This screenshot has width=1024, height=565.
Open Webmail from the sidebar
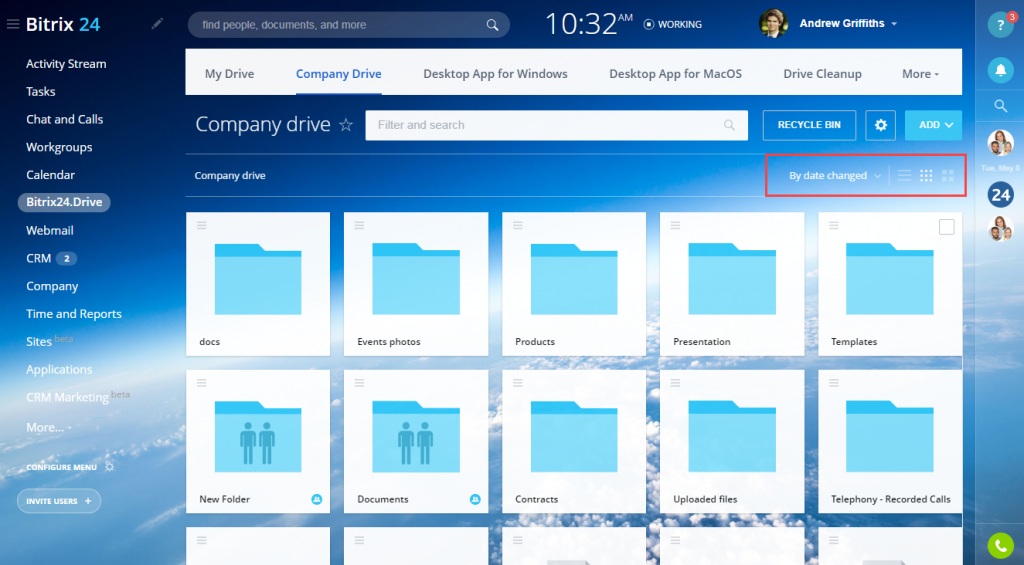pos(50,230)
